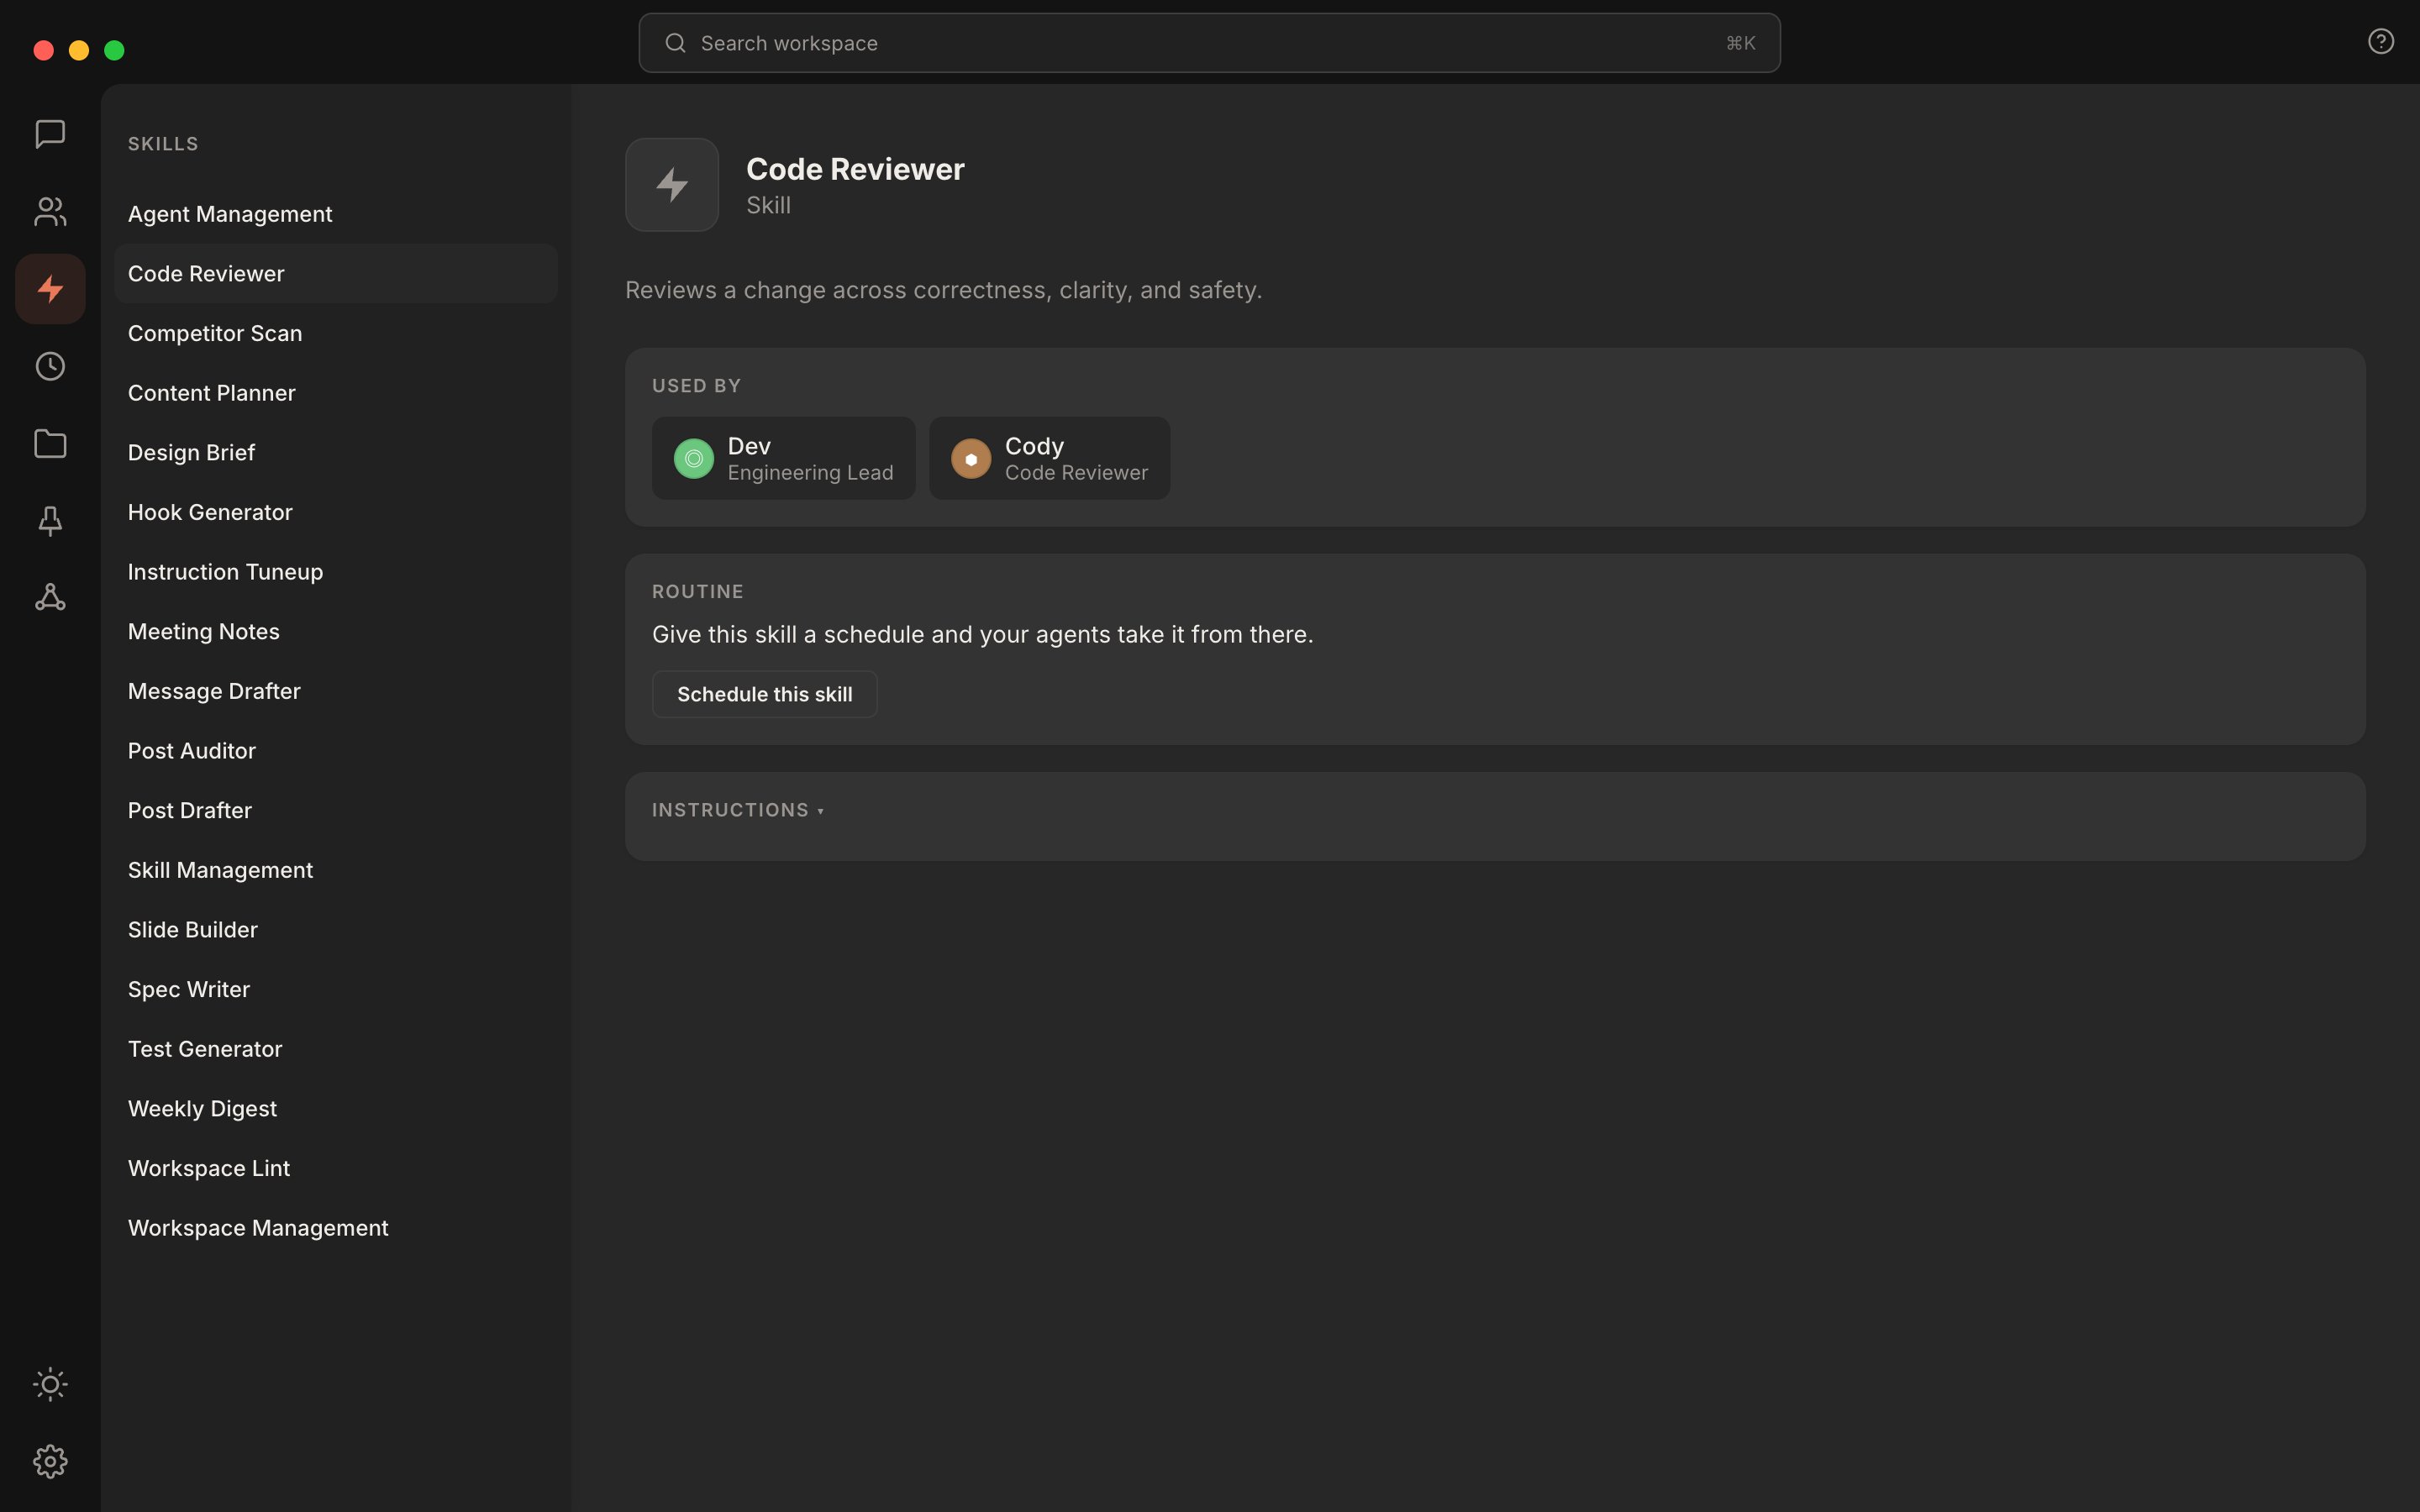Click the help question mark icon
Viewport: 2420px width, 1512px height.
tap(2381, 41)
